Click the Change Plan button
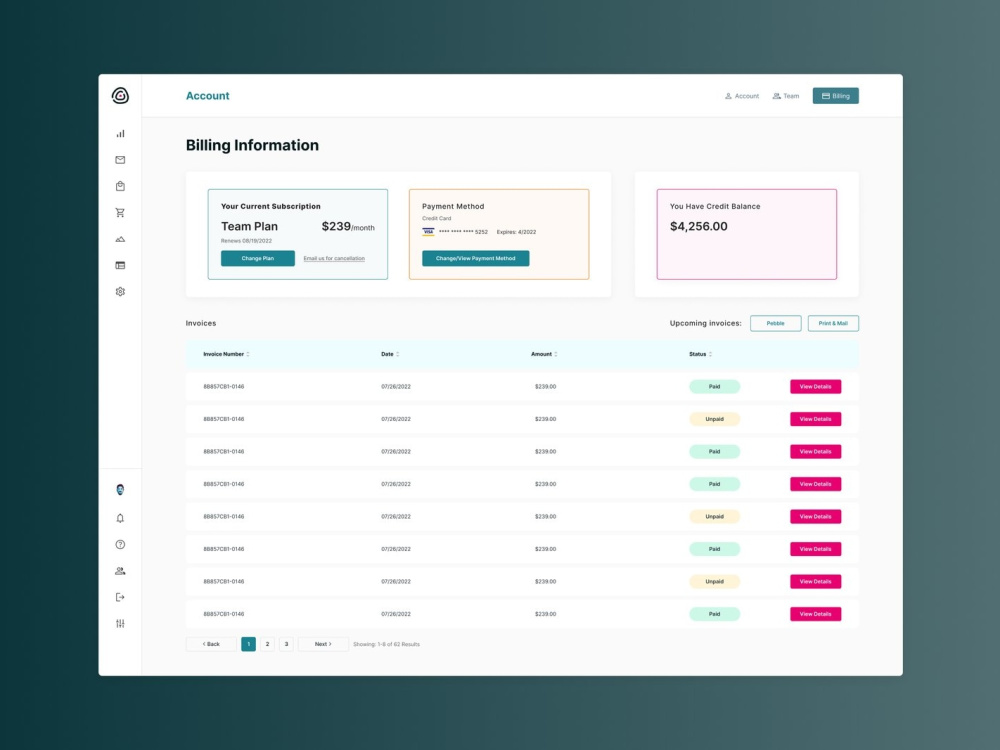Image resolution: width=1000 pixels, height=750 pixels. pyautogui.click(x=258, y=258)
